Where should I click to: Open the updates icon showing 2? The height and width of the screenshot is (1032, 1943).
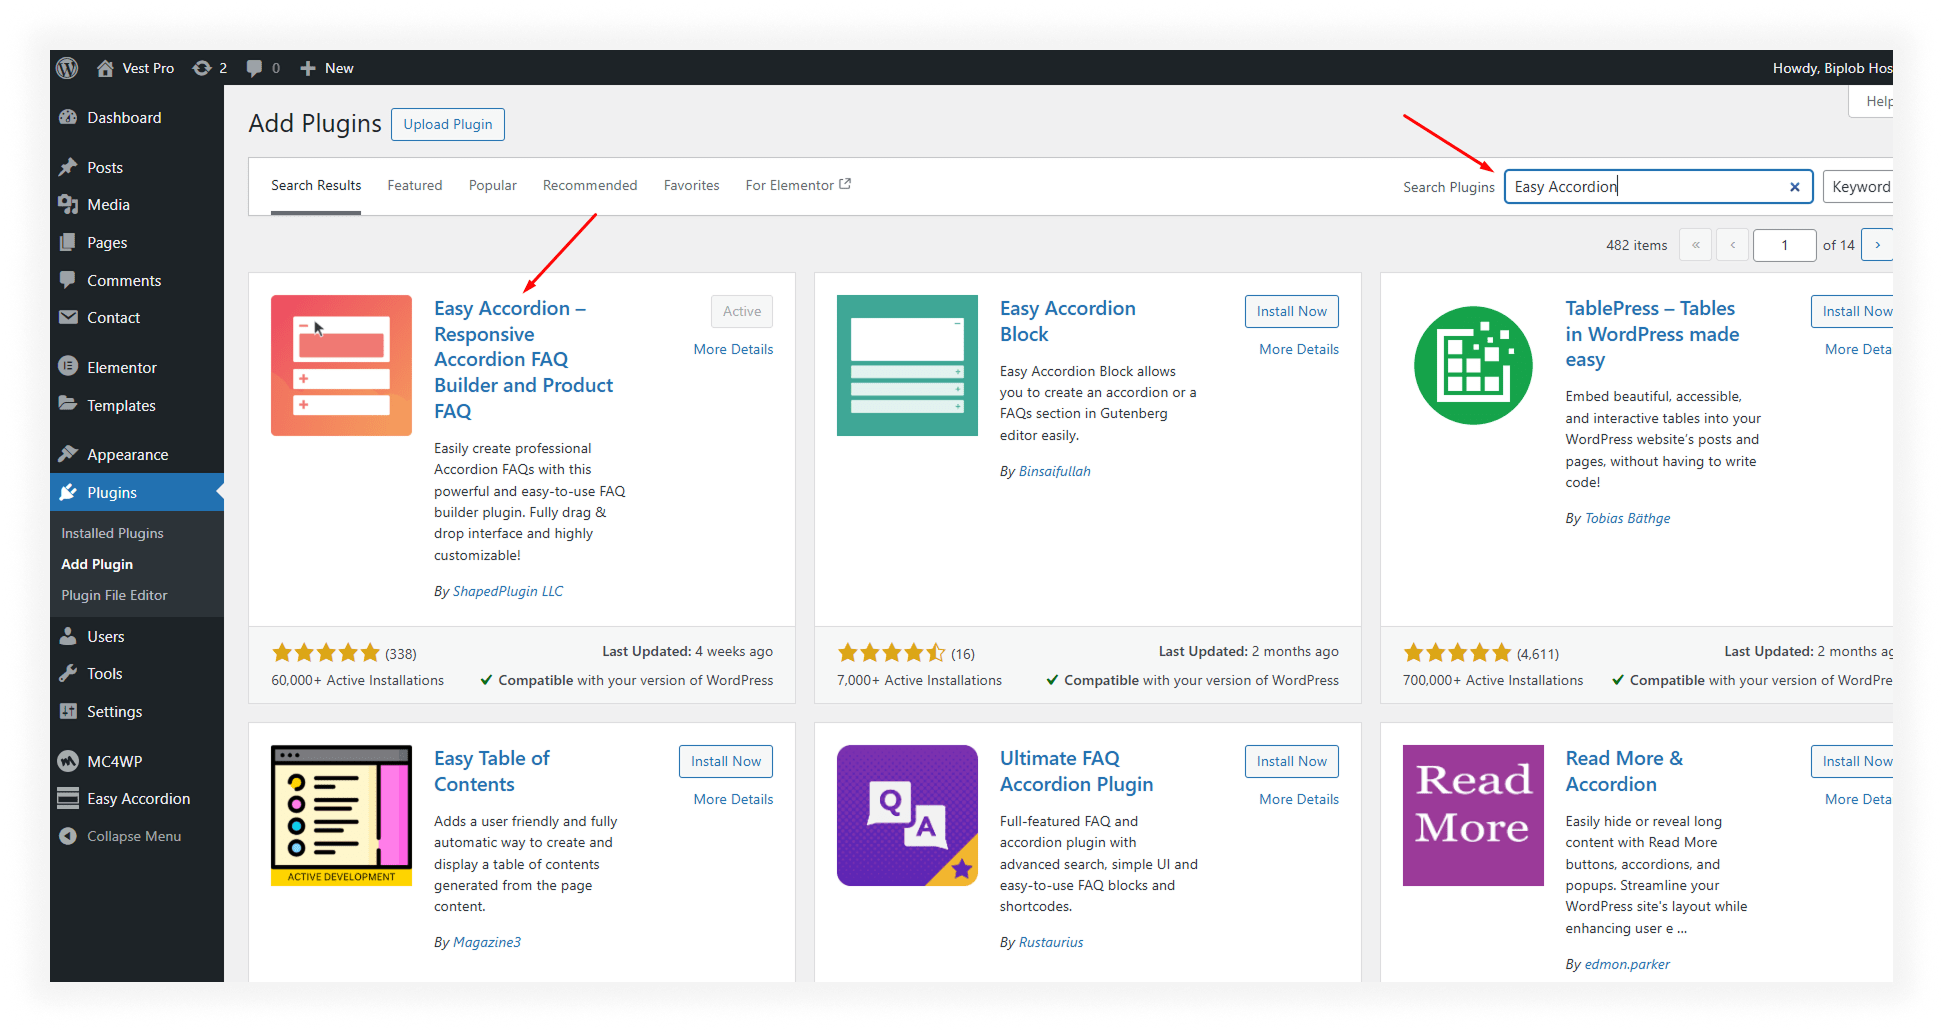pos(201,68)
